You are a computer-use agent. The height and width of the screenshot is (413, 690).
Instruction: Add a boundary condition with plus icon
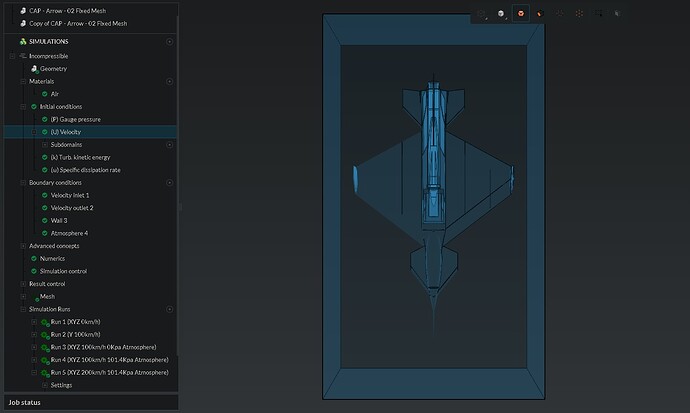(169, 183)
